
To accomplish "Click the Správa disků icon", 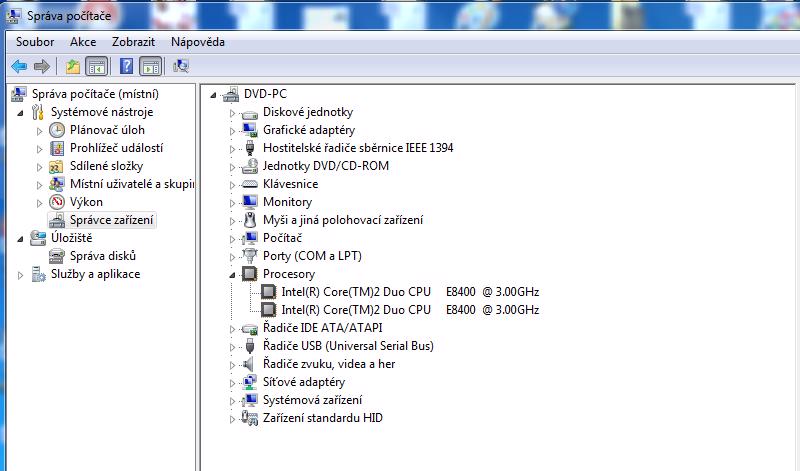I will [x=57, y=256].
